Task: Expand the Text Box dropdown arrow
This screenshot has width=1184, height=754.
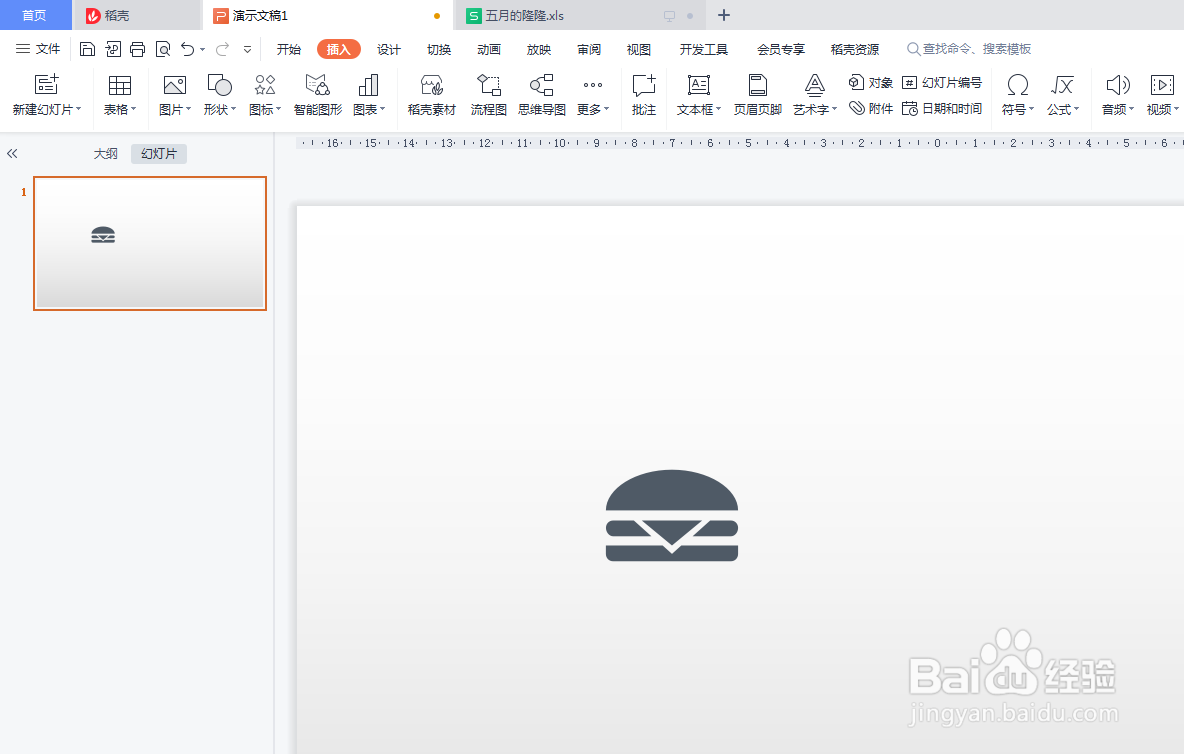Action: pyautogui.click(x=719, y=109)
